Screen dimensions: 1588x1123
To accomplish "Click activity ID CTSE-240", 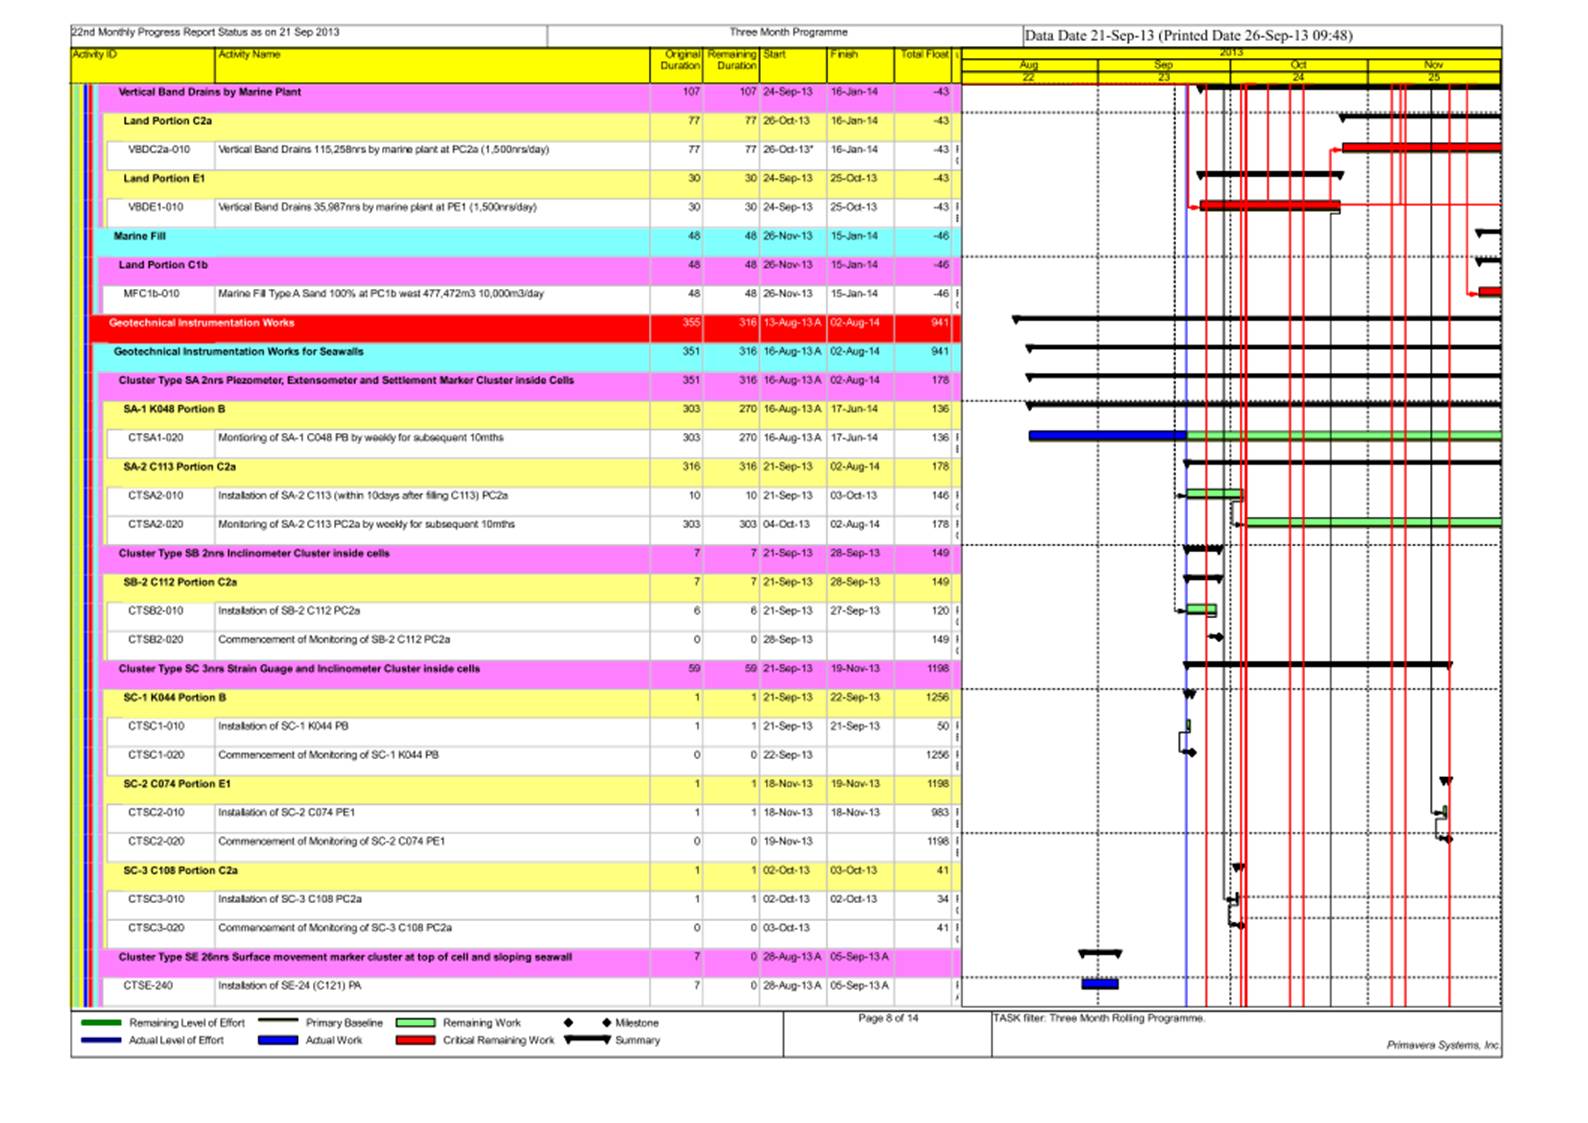I will (x=148, y=986).
